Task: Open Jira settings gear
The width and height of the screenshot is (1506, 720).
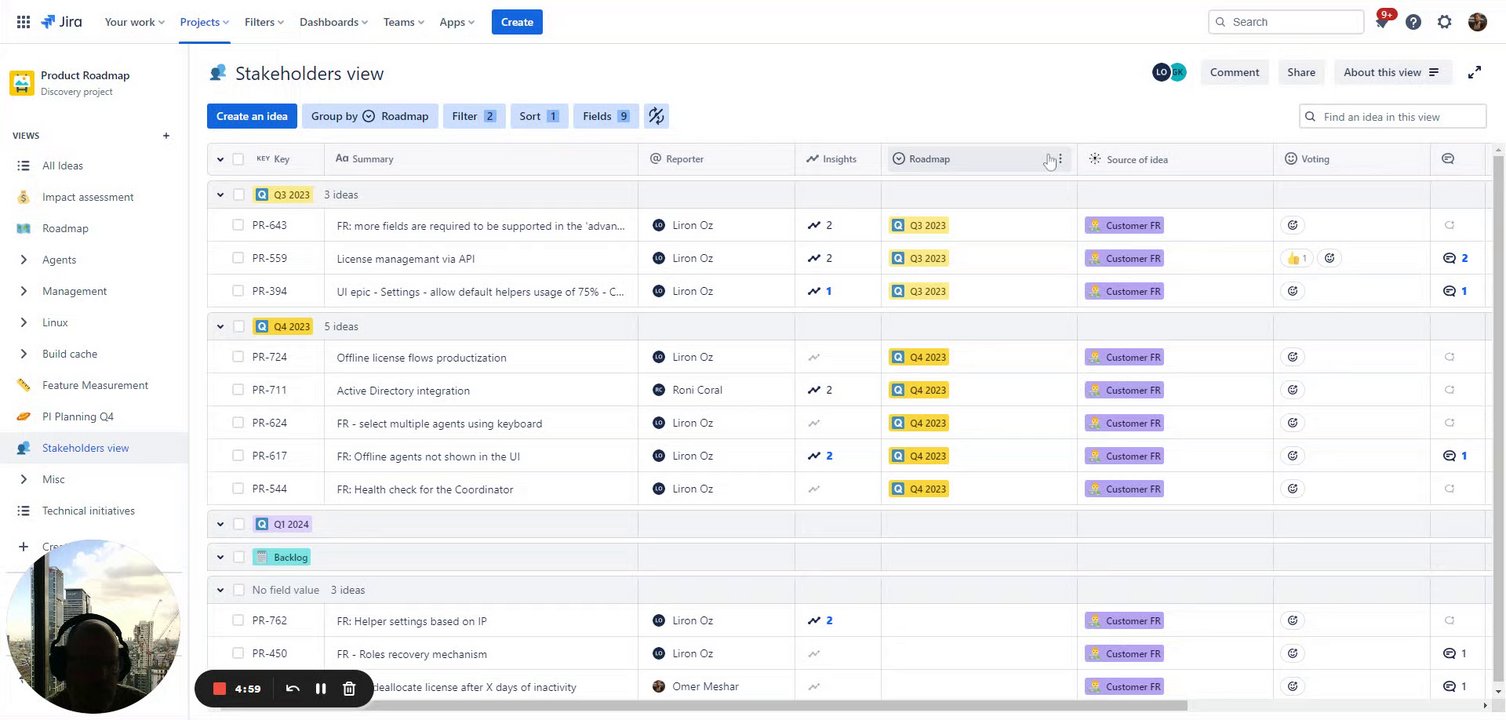Action: click(x=1444, y=22)
